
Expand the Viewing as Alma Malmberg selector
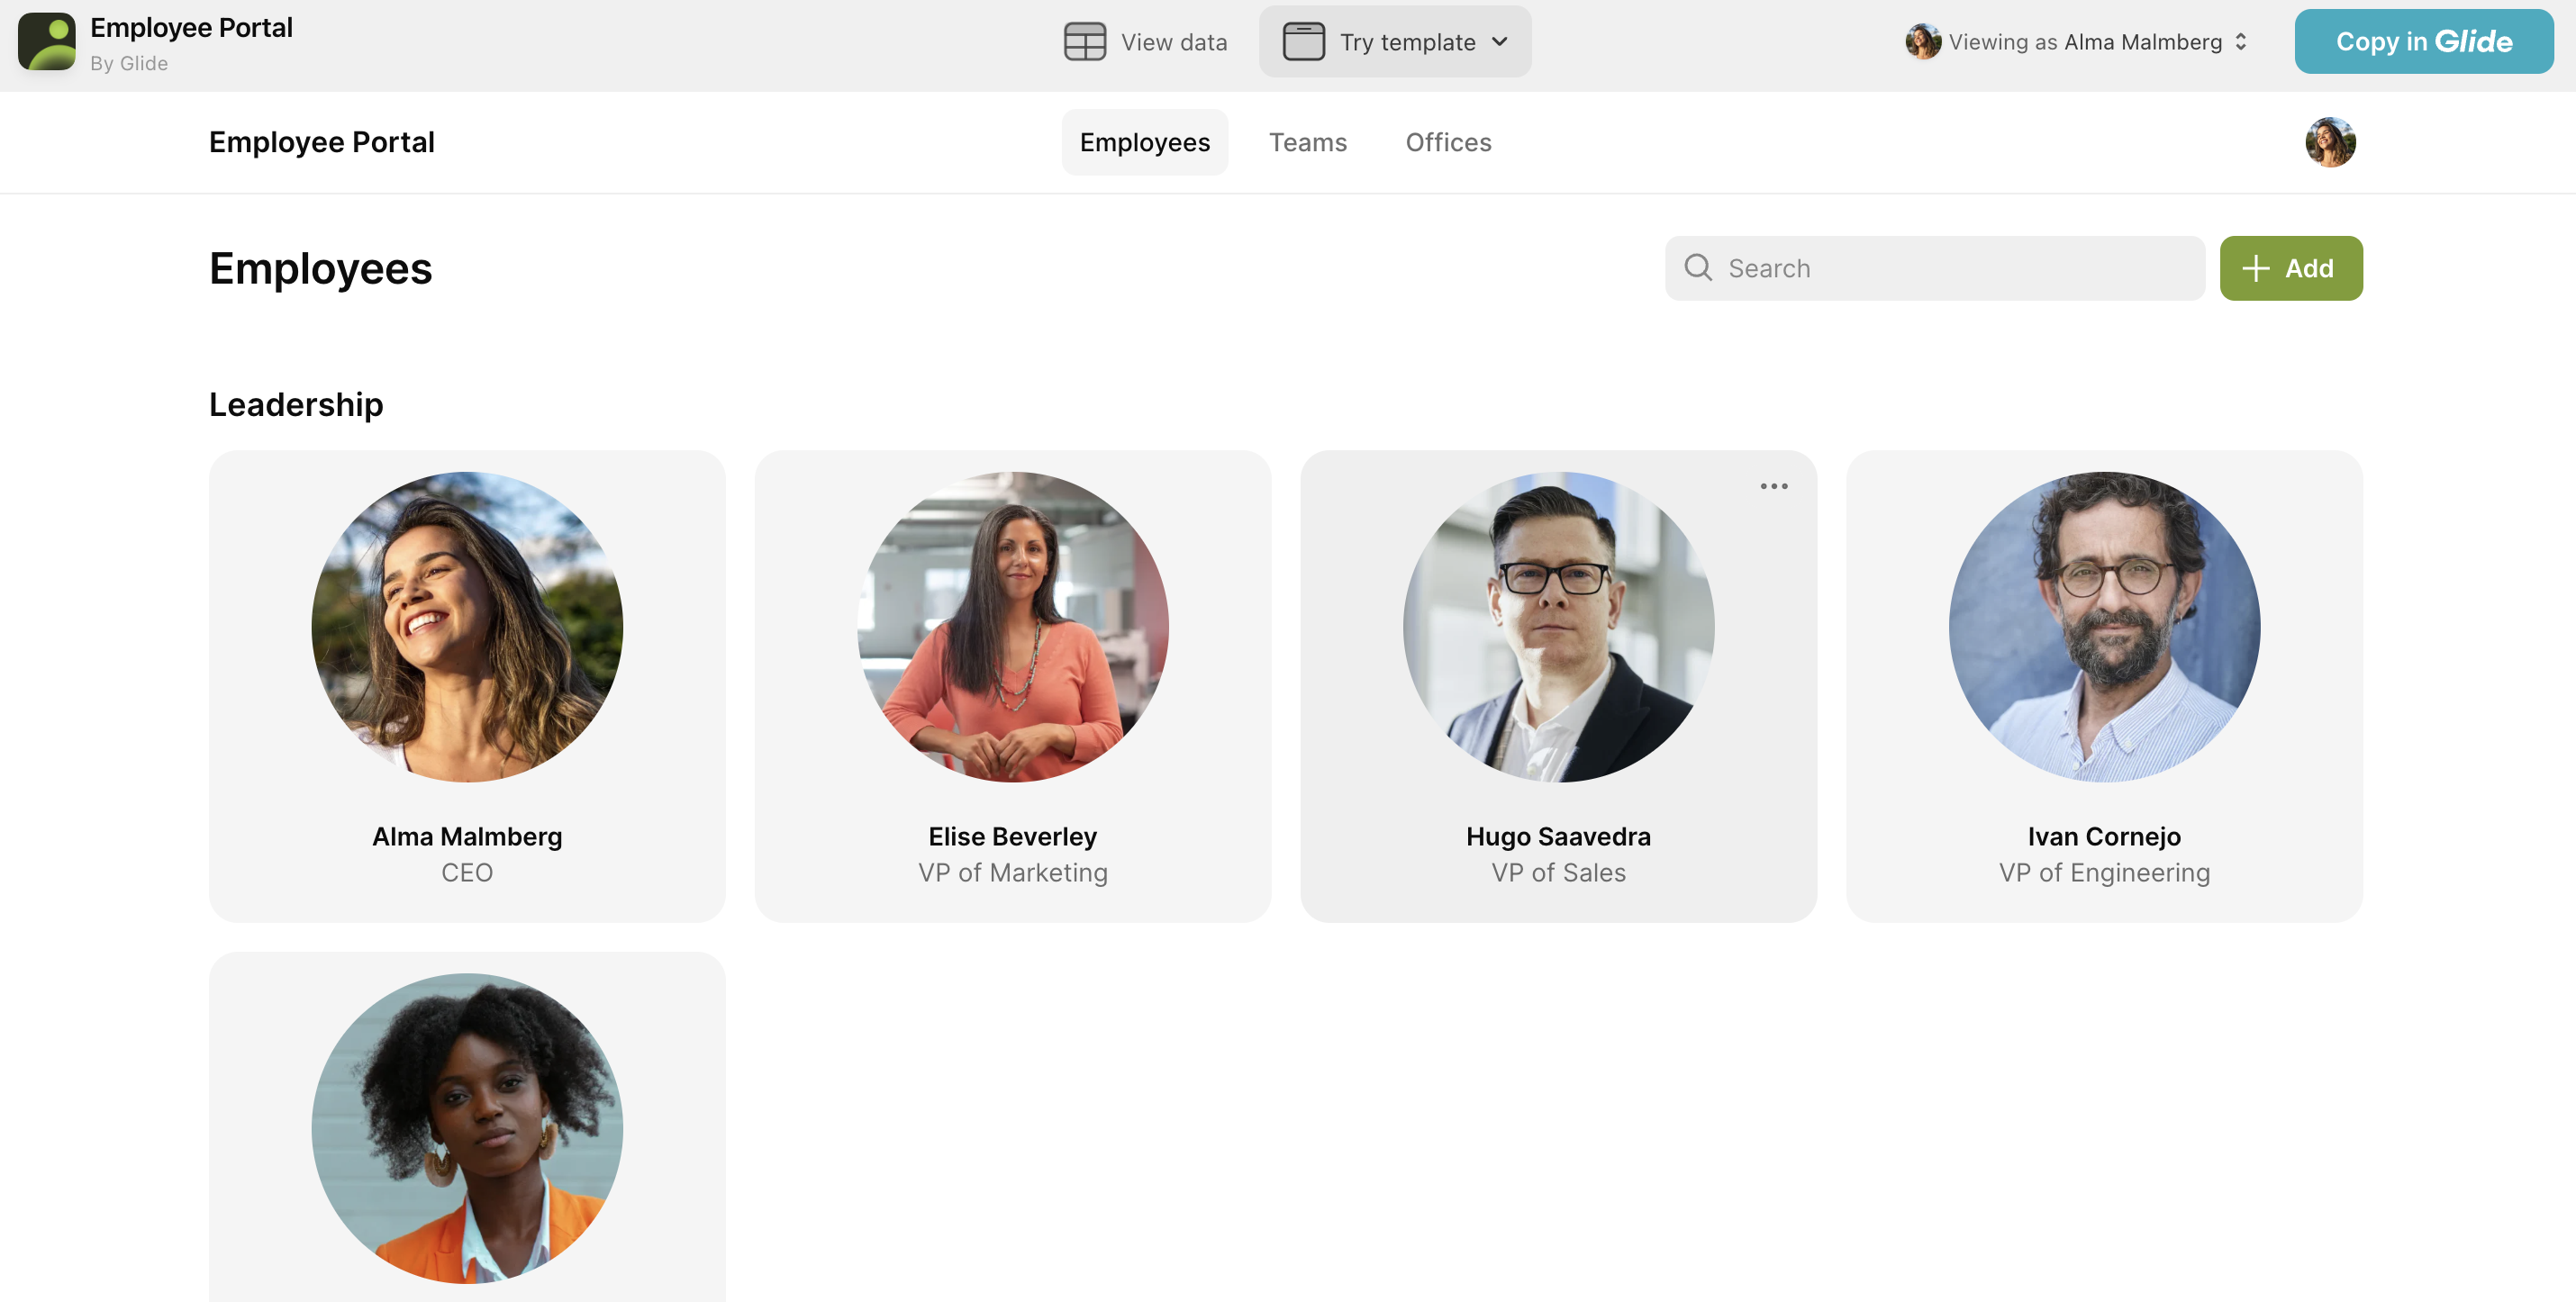pos(2077,42)
